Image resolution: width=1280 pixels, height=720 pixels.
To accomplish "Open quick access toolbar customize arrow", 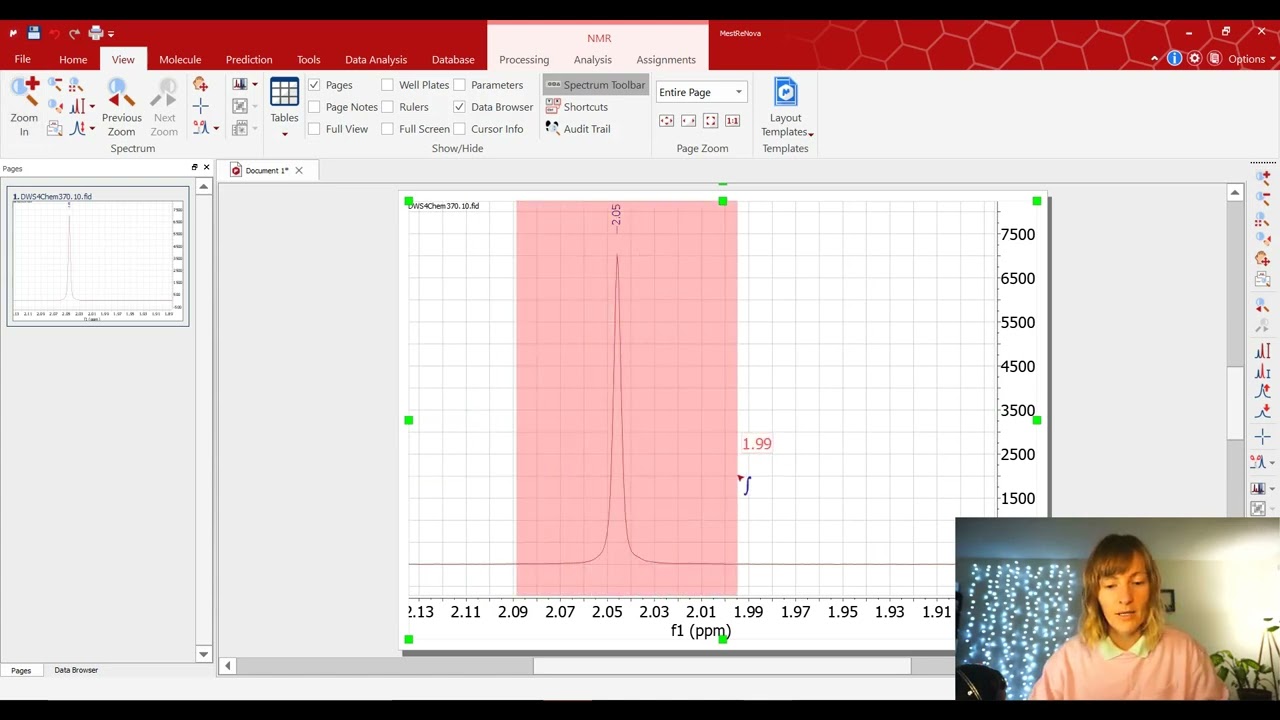I will coord(111,33).
